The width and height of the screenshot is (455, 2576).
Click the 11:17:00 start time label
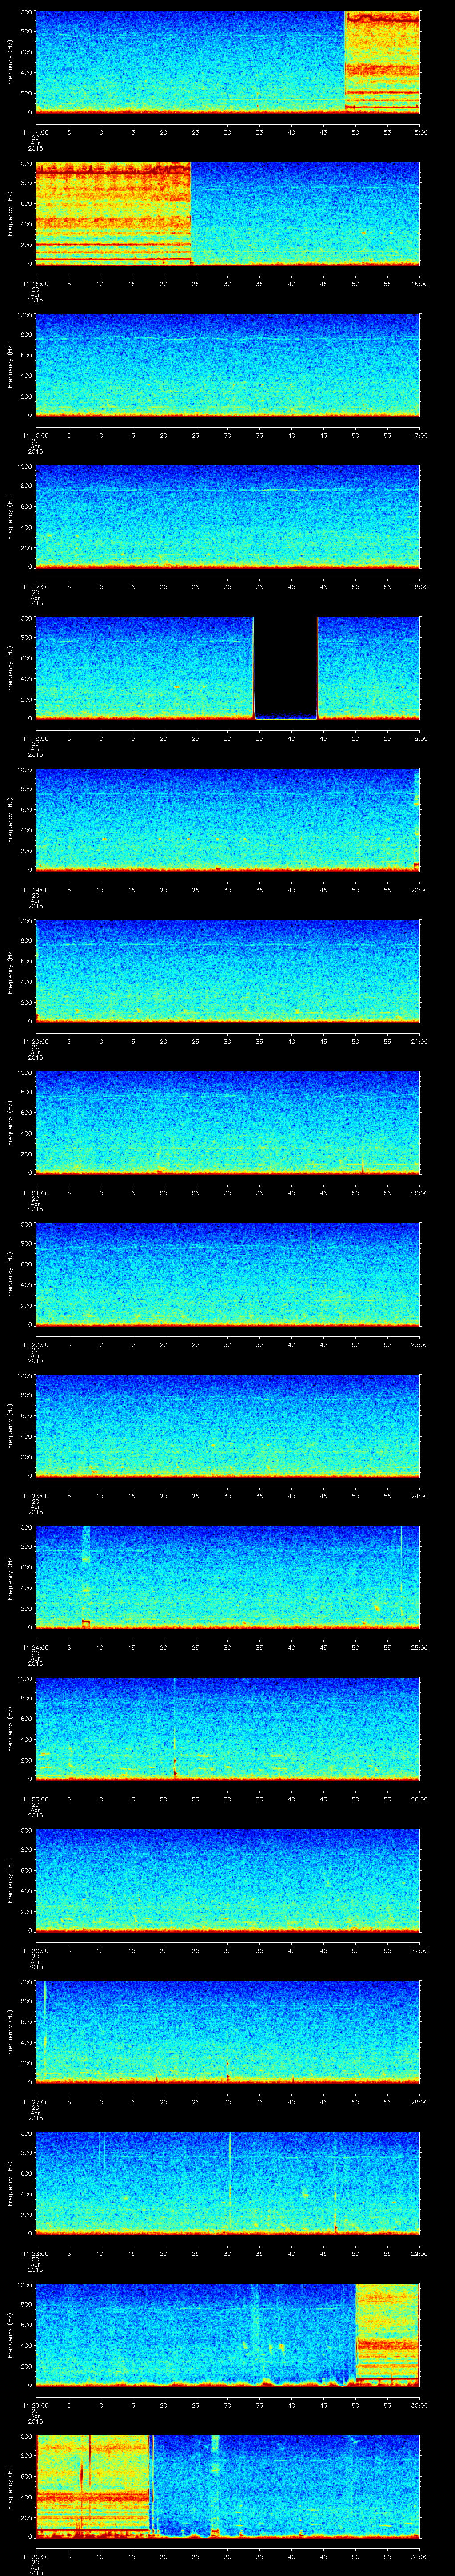coord(35,586)
